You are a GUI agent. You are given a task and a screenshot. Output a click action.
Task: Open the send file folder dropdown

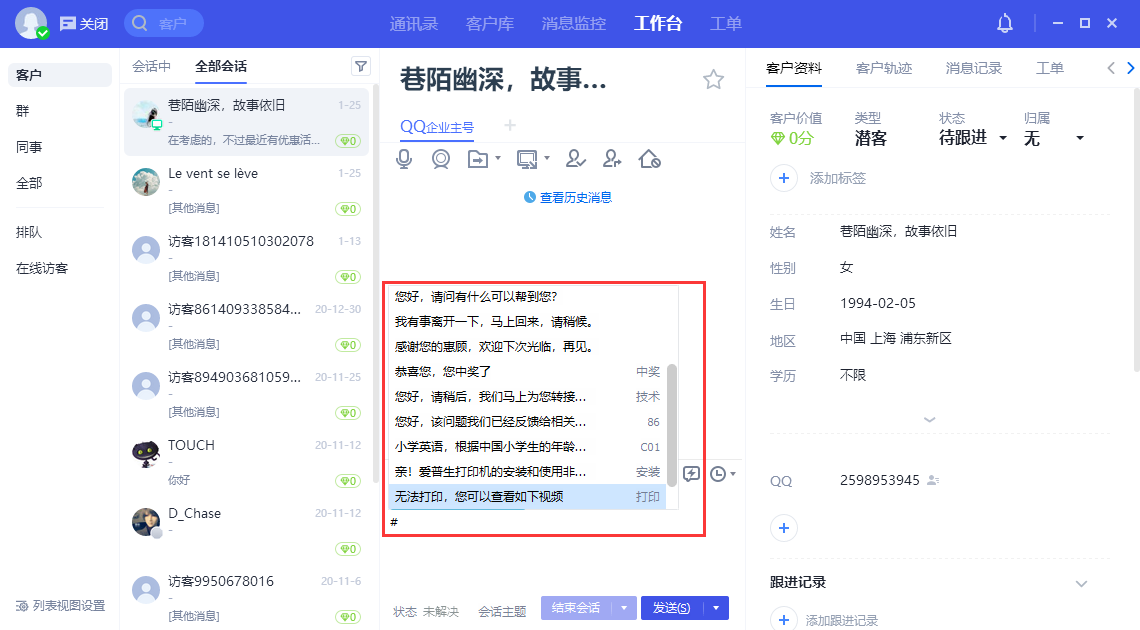(x=498, y=158)
